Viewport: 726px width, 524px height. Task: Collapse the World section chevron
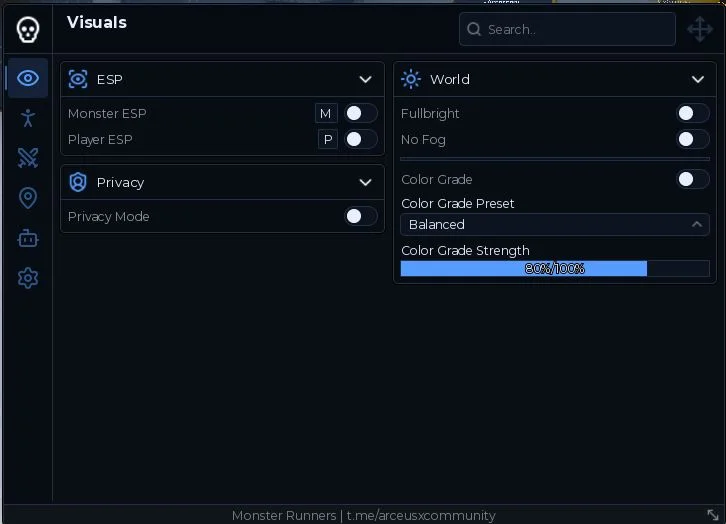coord(698,80)
